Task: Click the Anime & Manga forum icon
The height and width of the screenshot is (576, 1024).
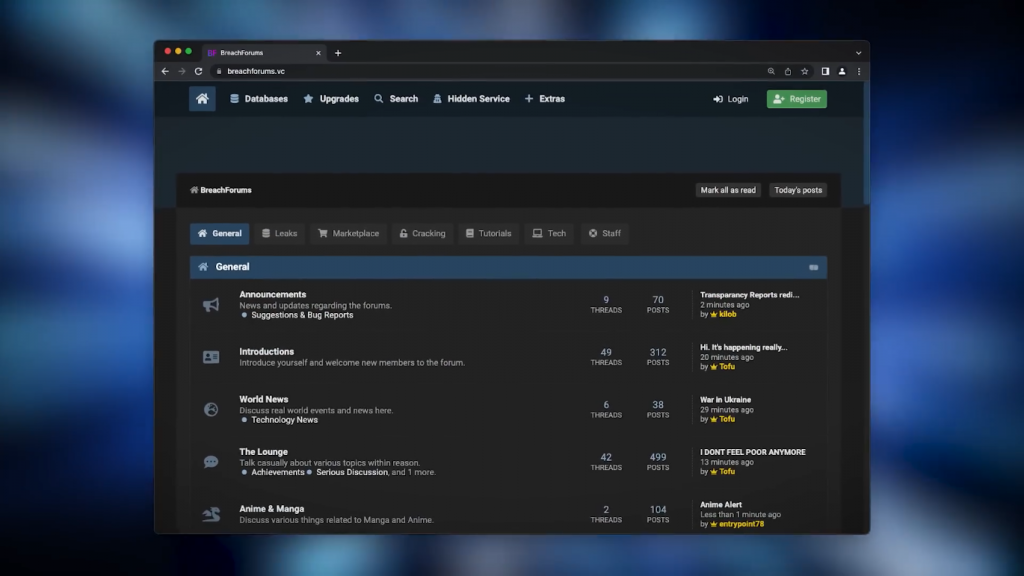Action: [x=211, y=515]
